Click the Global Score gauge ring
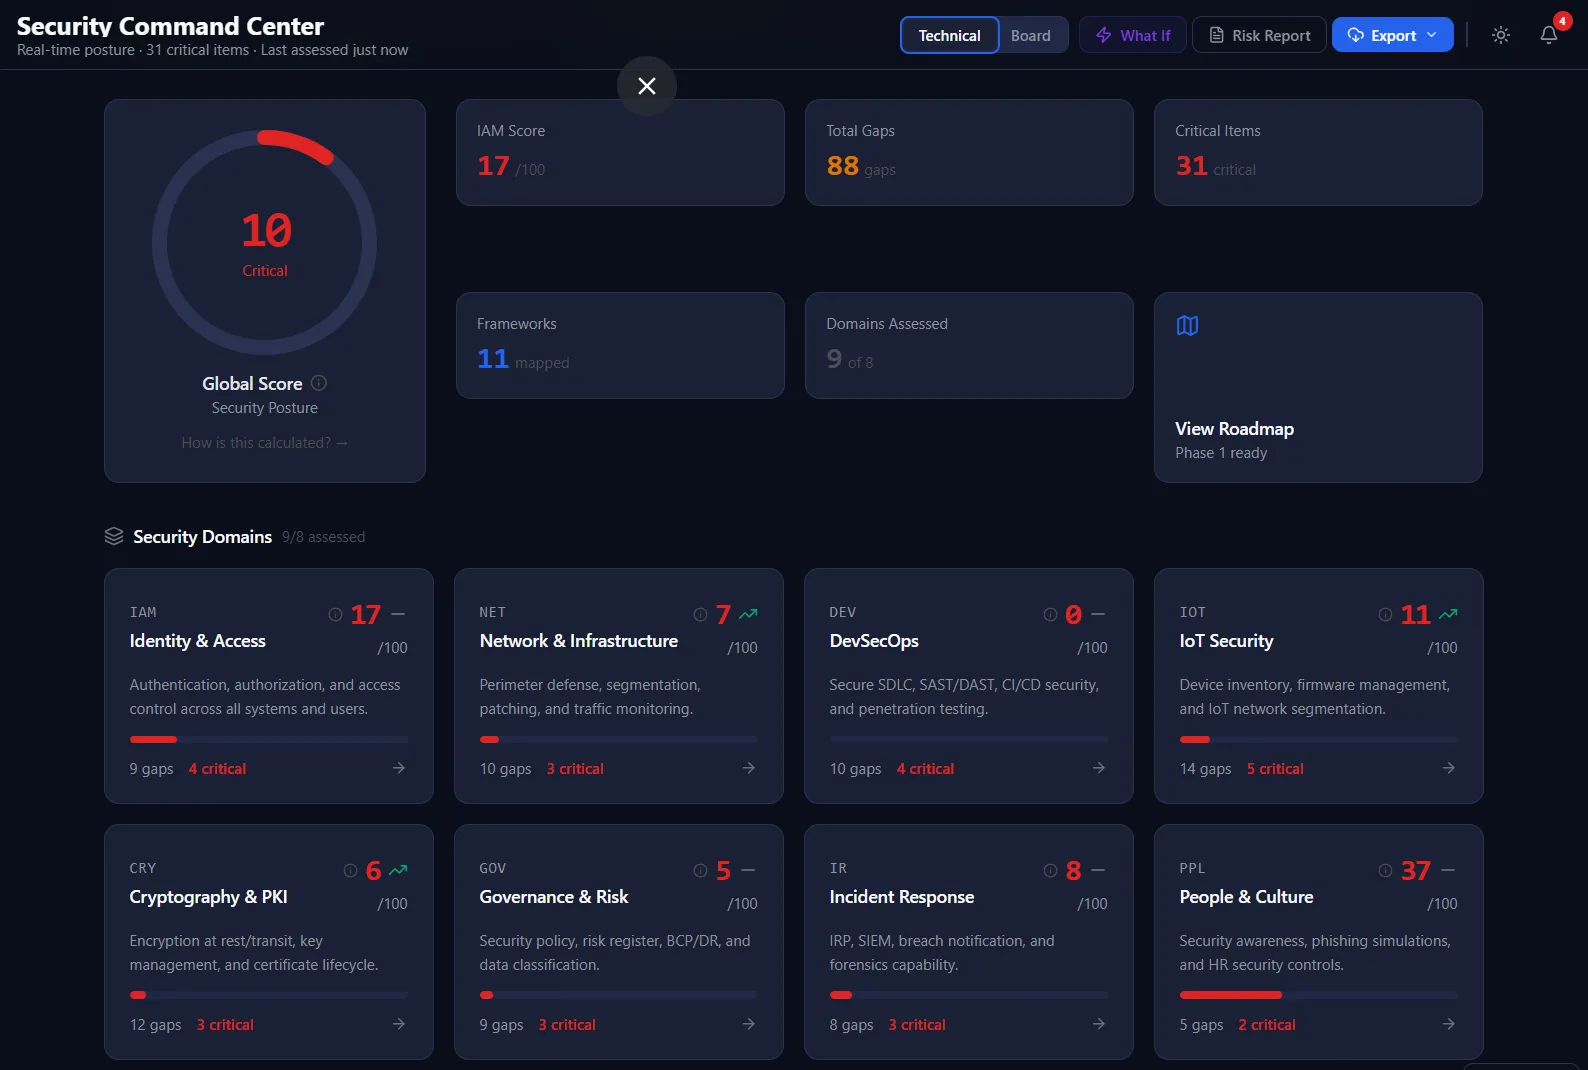This screenshot has height=1070, width=1588. 264,242
